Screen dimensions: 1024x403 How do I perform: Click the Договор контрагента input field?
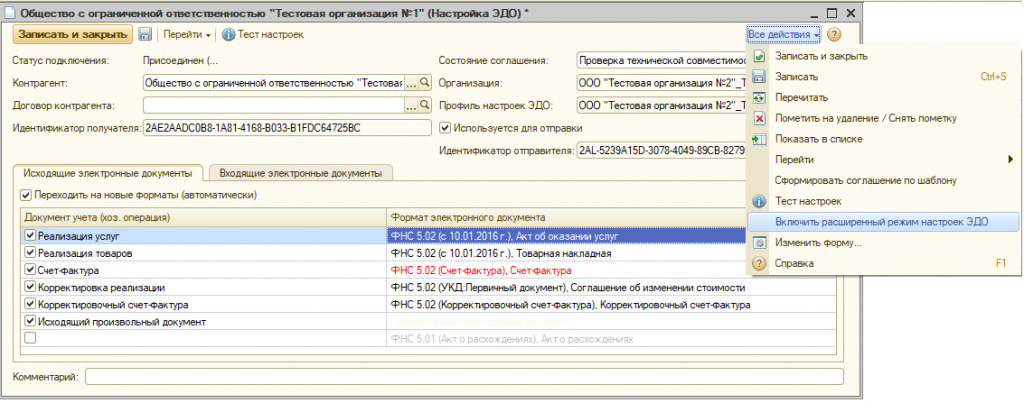(274, 105)
